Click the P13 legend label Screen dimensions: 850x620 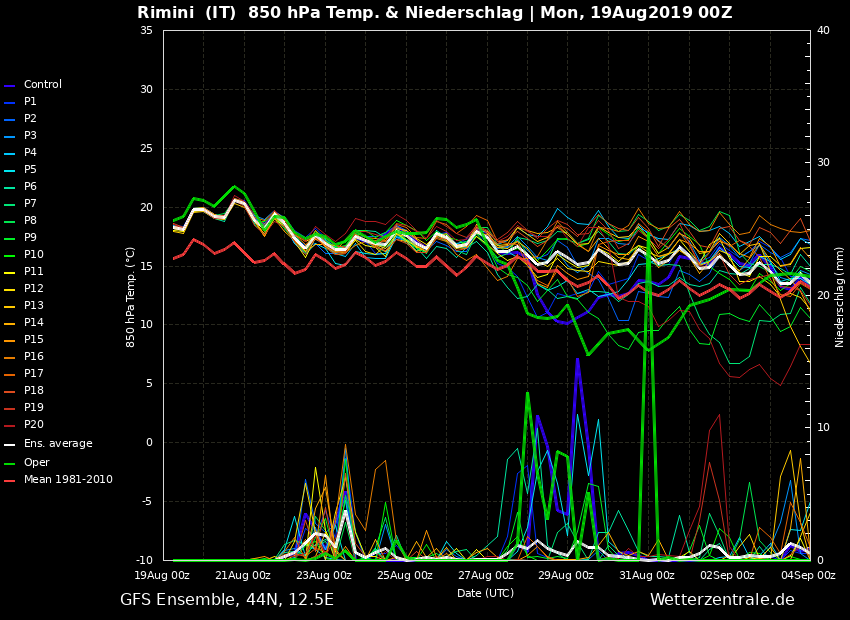[x=33, y=306]
